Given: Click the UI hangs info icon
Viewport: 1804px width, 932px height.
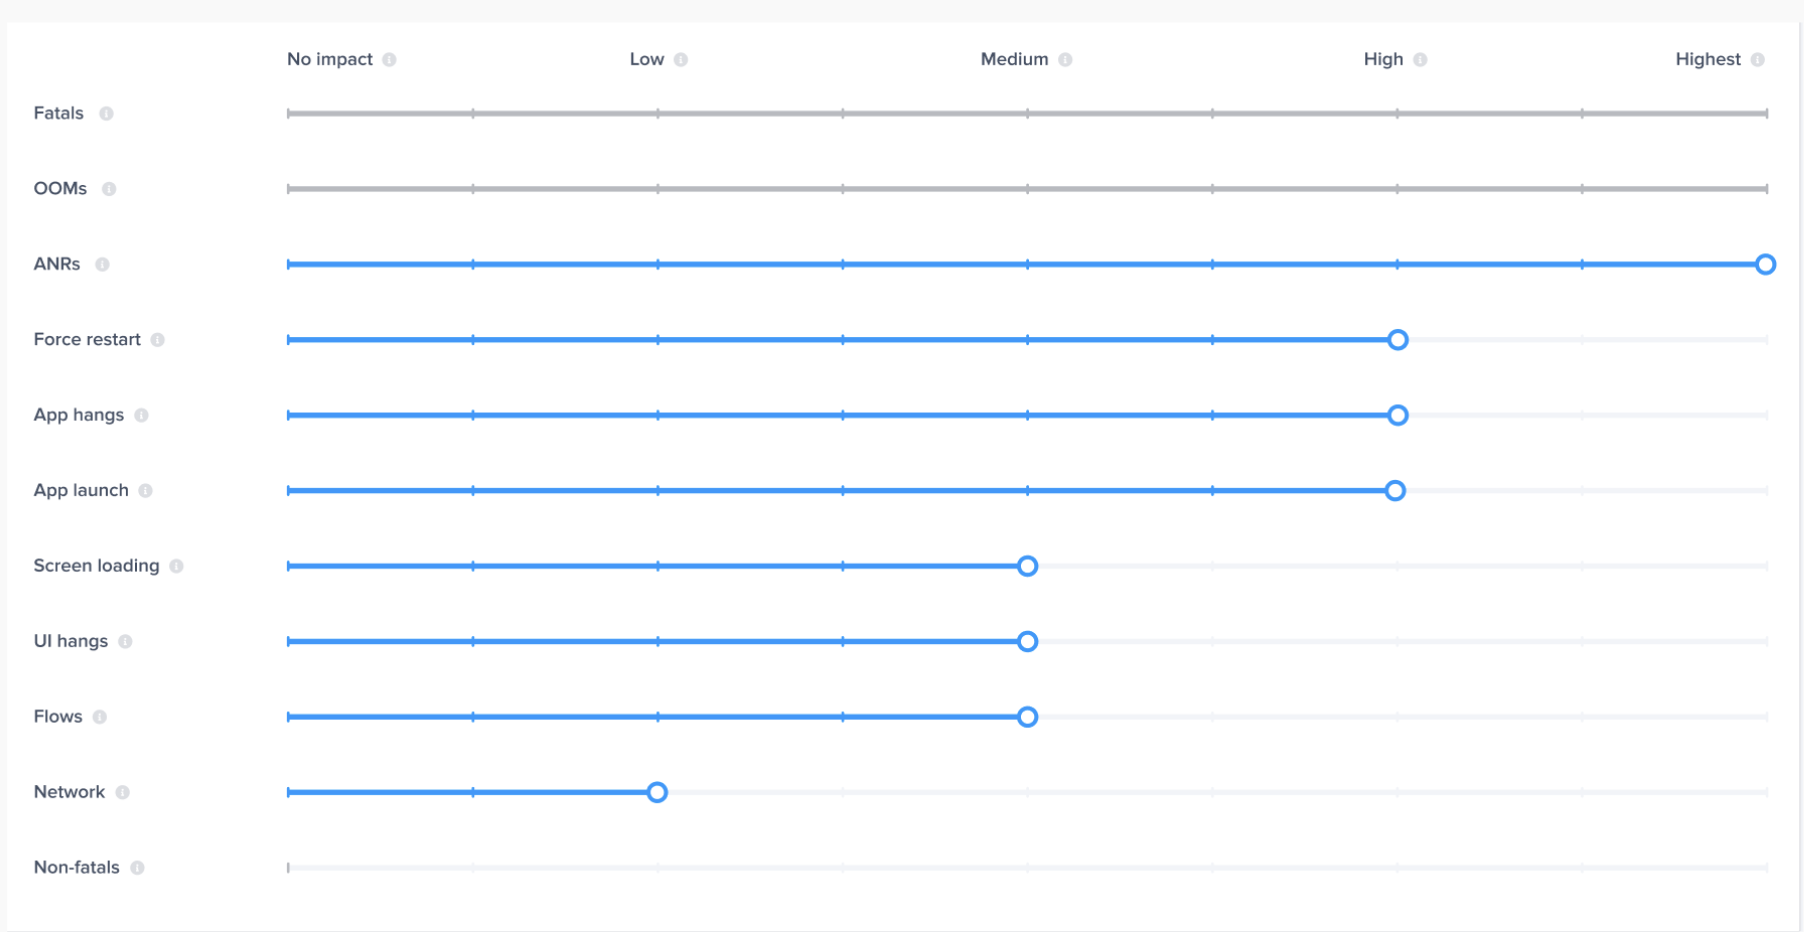Looking at the screenshot, I should pos(126,642).
